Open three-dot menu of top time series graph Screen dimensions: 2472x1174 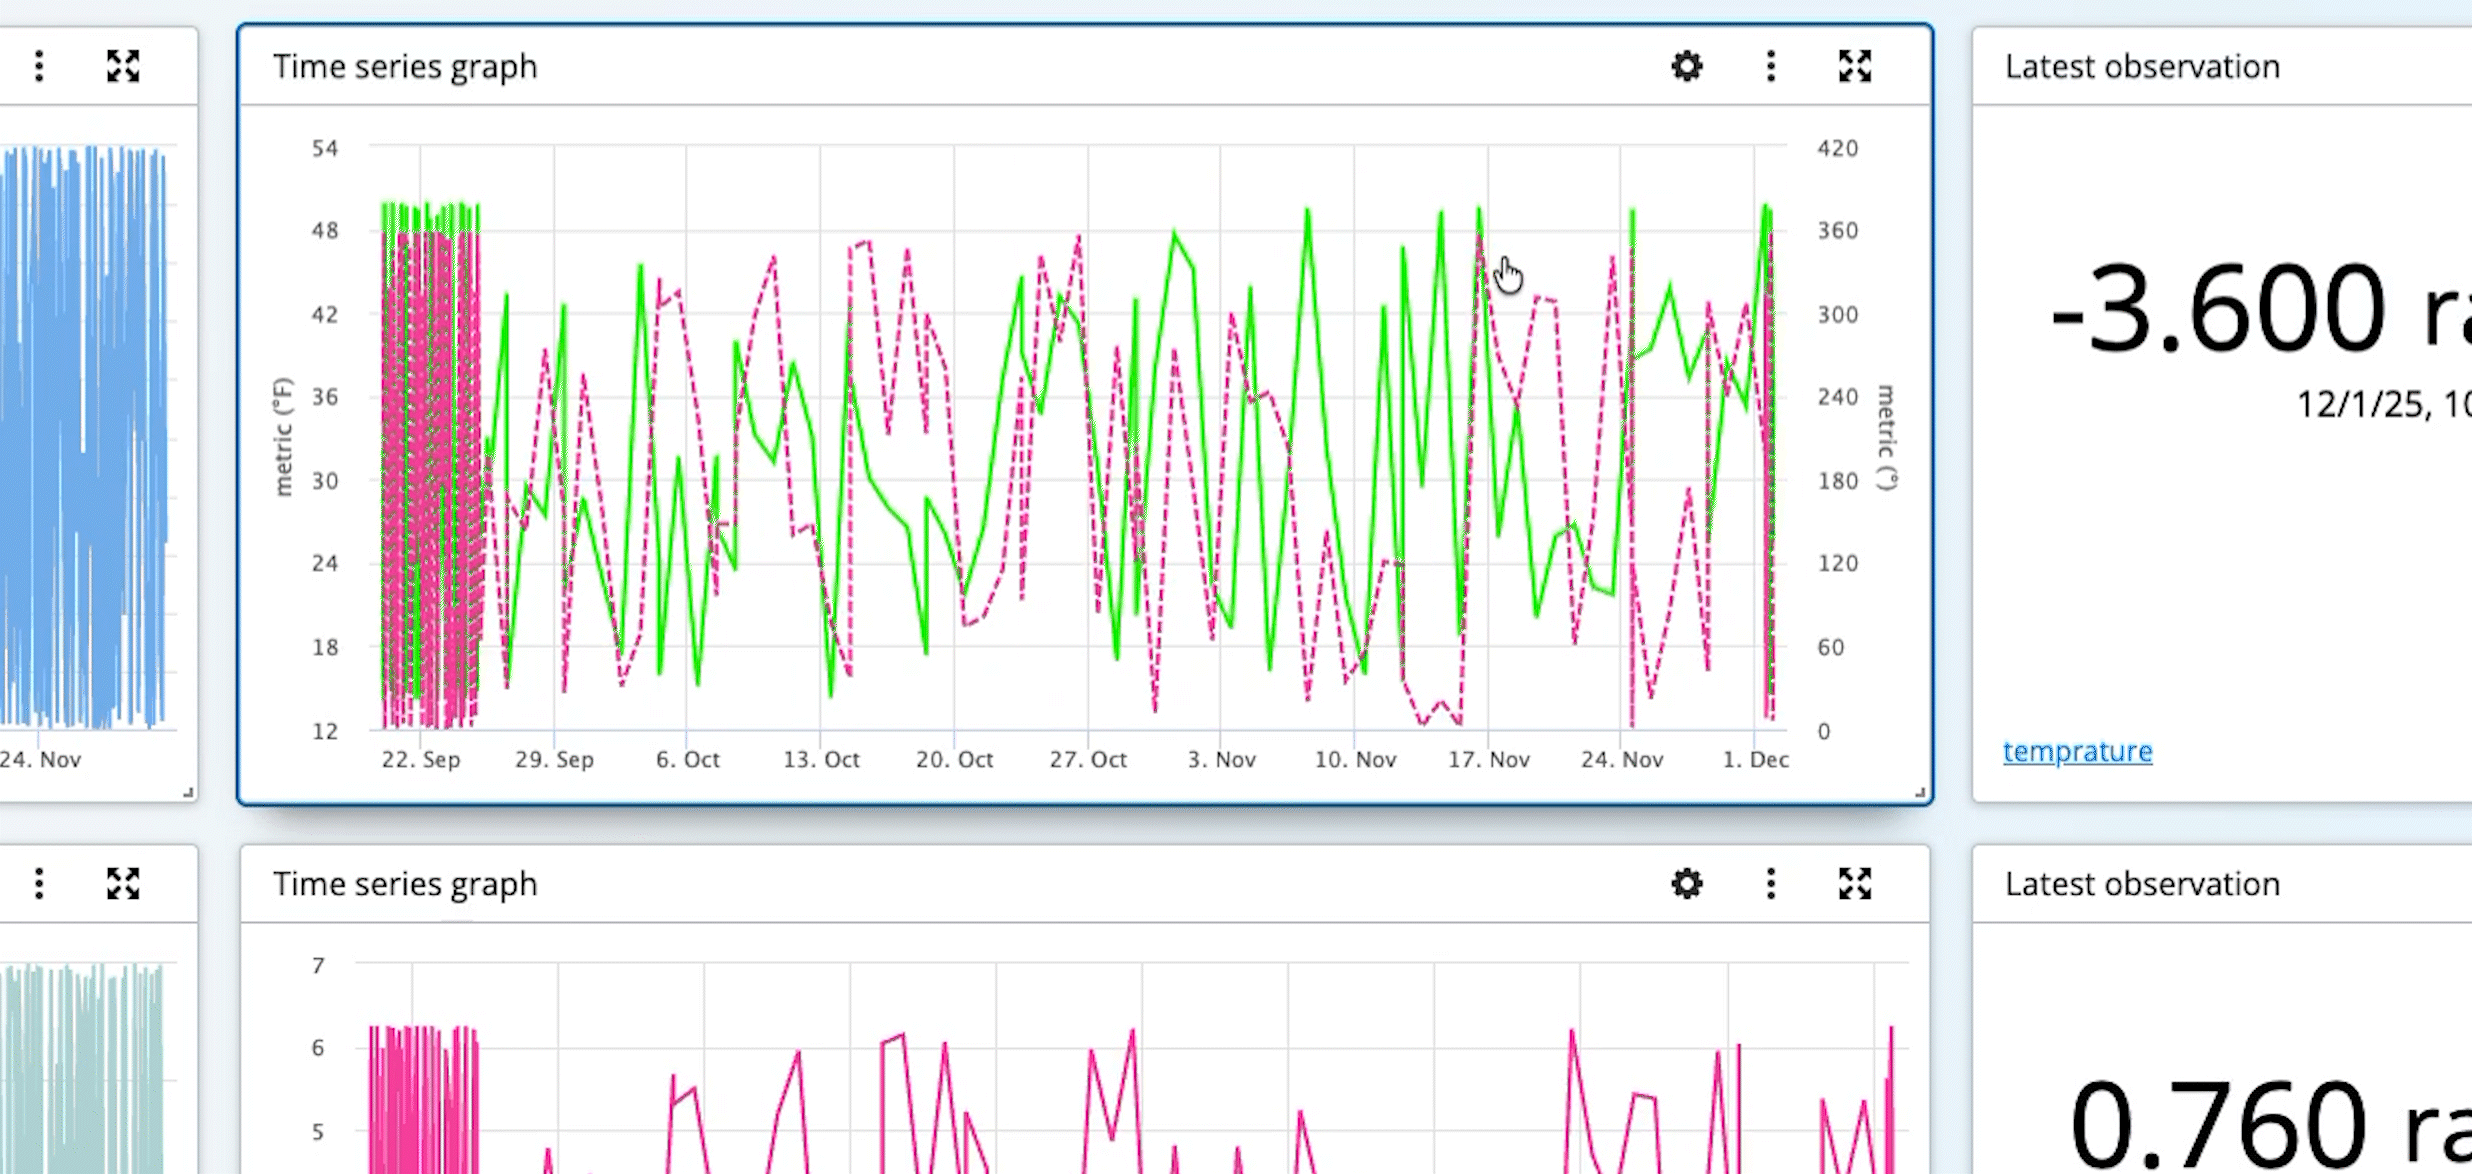(x=1771, y=66)
